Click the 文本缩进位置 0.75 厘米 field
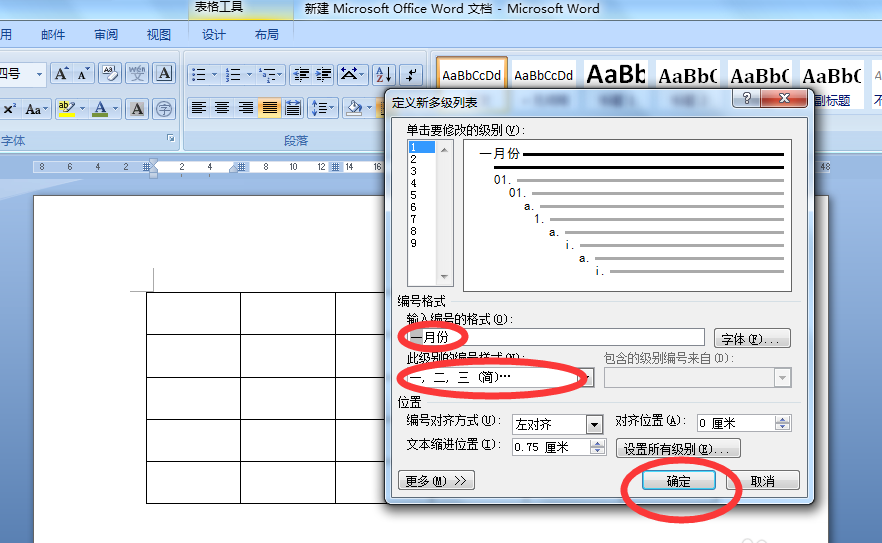The image size is (882, 543). [551, 447]
